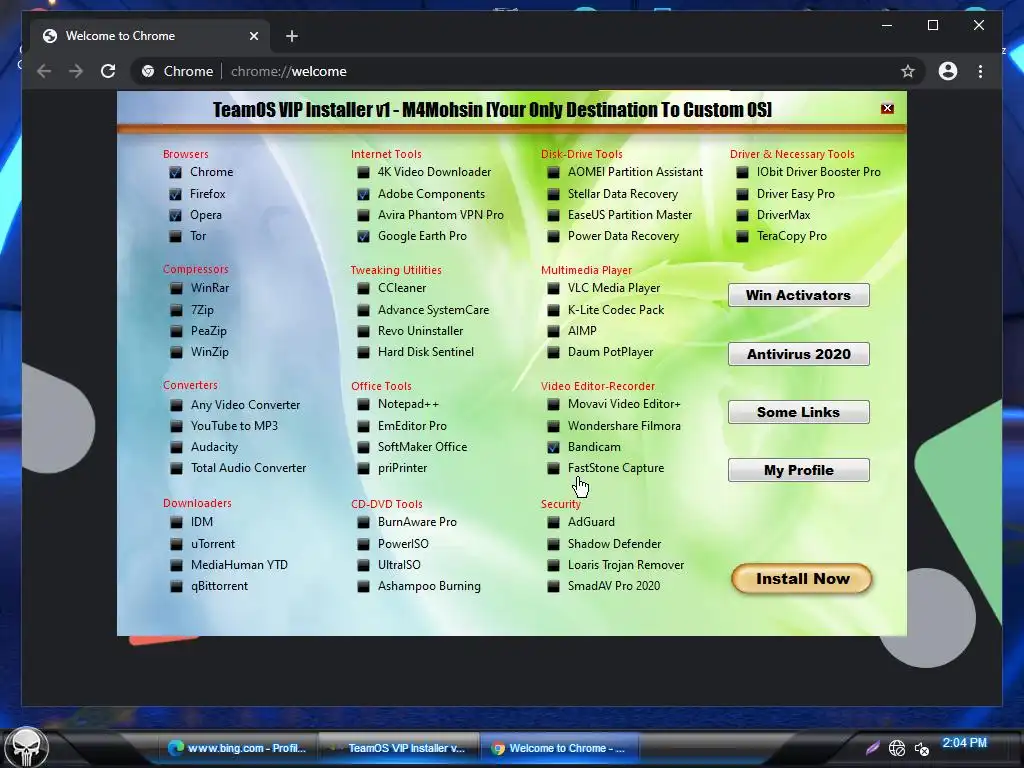Check the WinRar option
Screen dimensions: 1024x768
tap(176, 288)
